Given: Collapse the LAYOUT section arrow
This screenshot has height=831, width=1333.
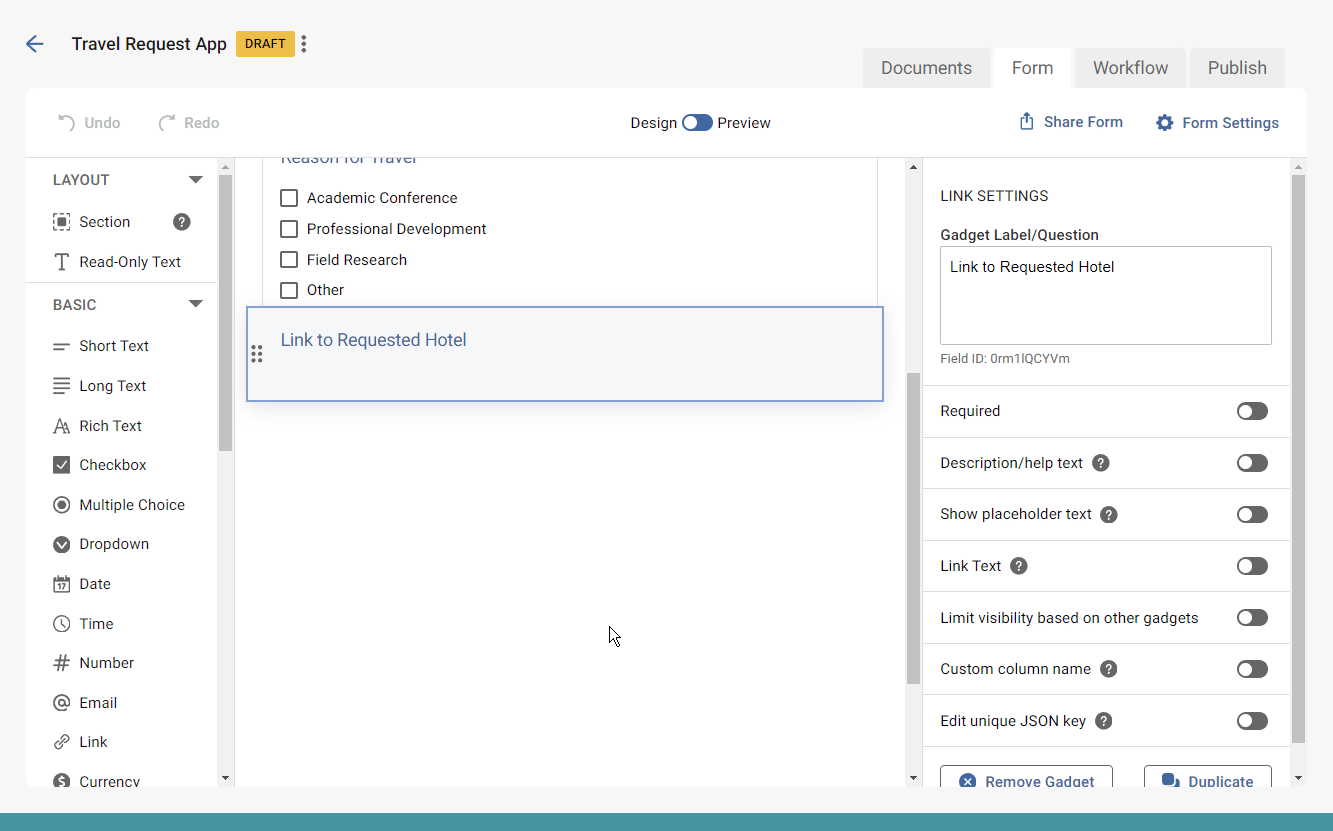Looking at the screenshot, I should tap(196, 180).
